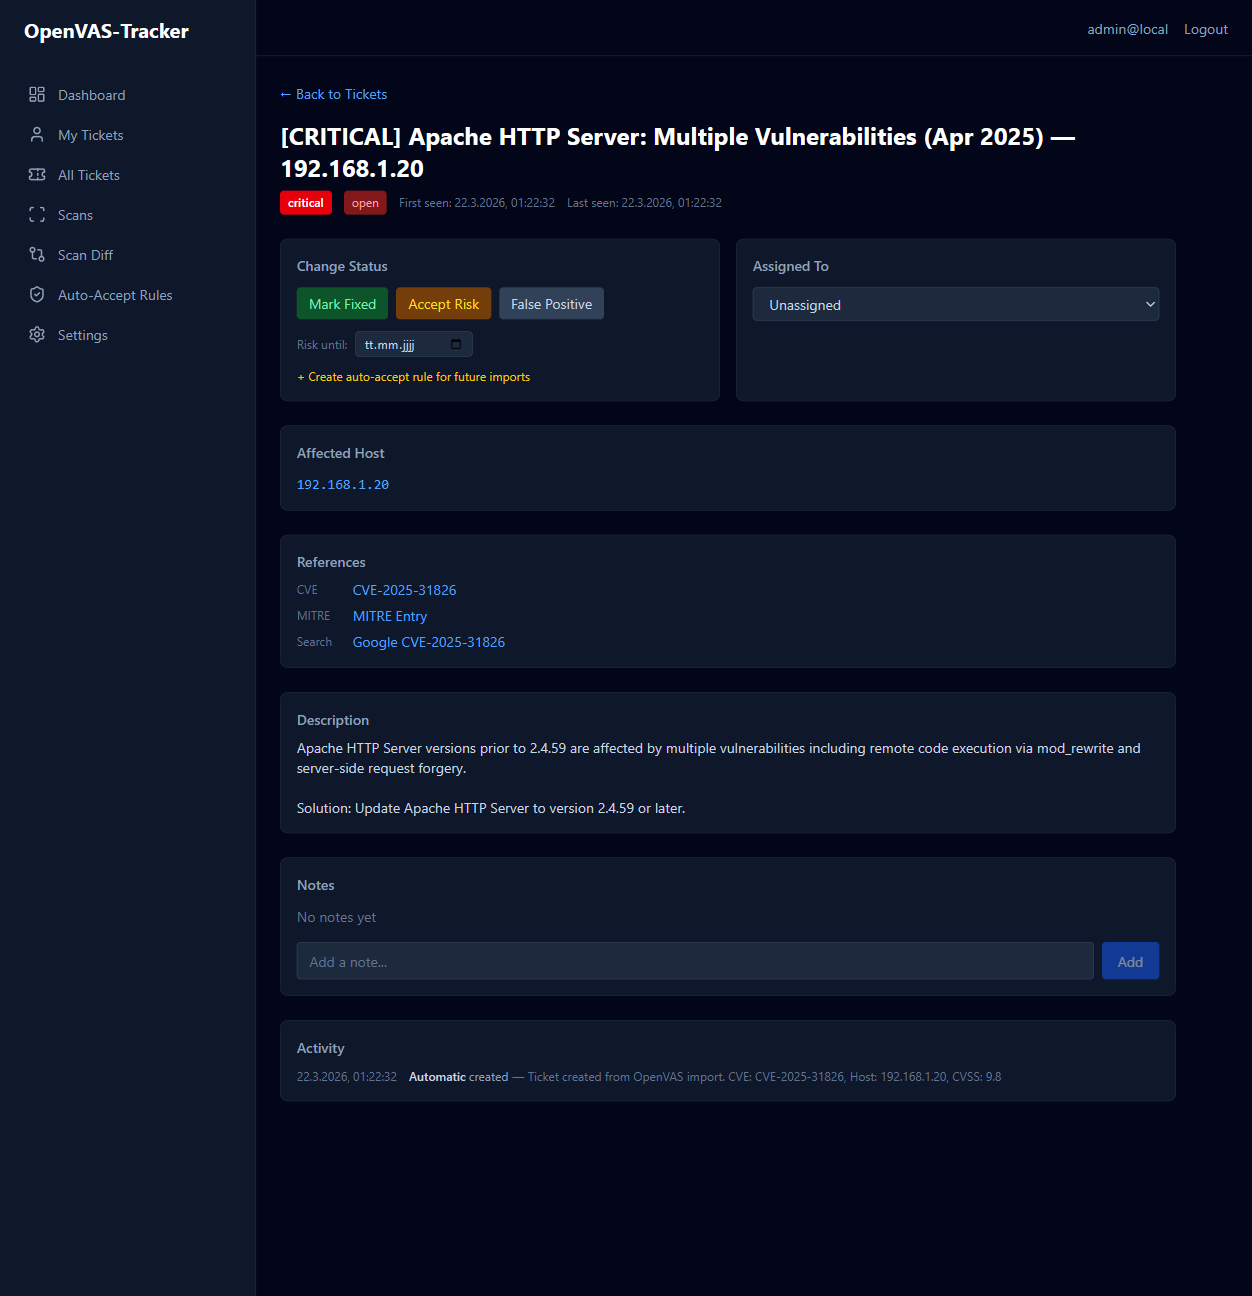1252x1296 pixels.
Task: Click the Activity heading
Action: point(321,1048)
